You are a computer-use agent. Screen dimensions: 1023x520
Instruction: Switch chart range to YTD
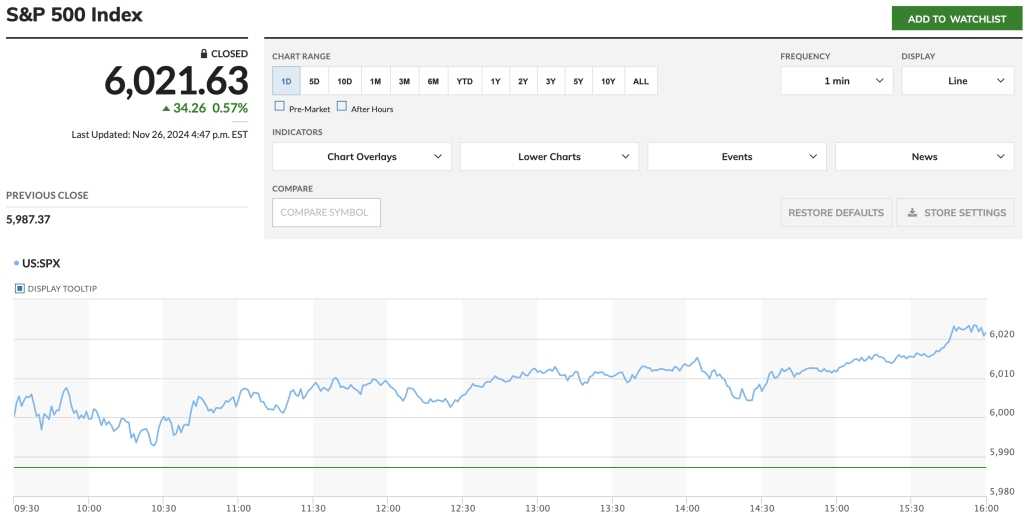coord(464,81)
